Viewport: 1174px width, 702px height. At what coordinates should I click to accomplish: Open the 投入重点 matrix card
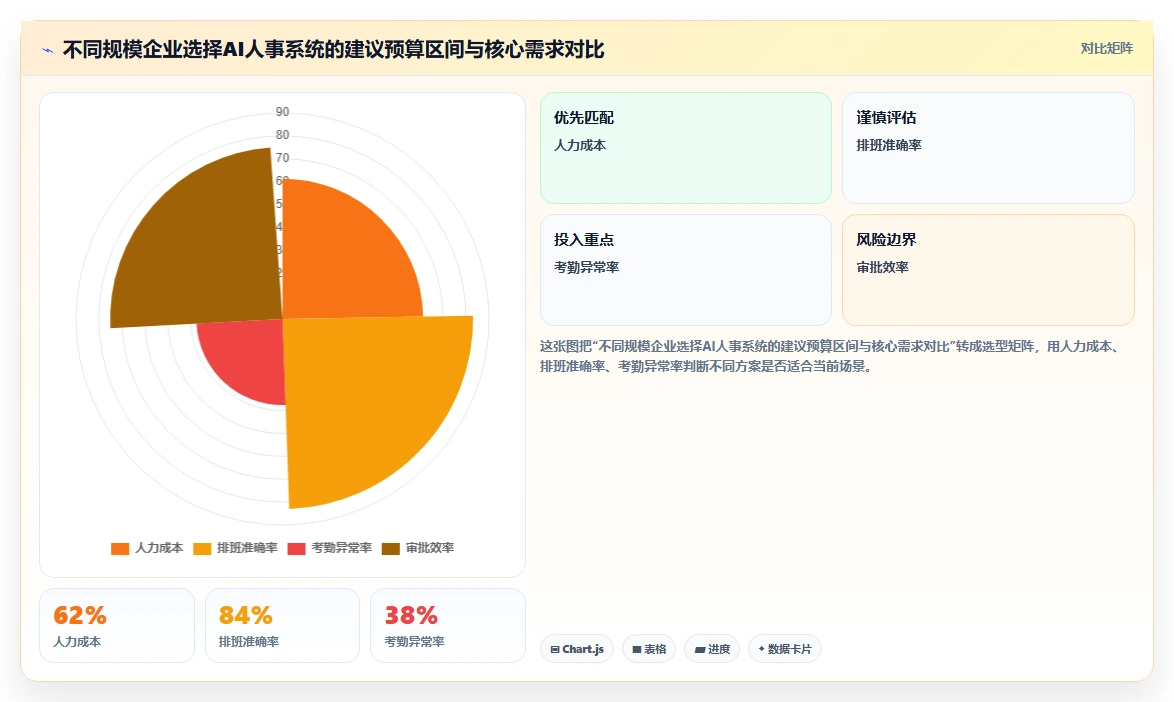[x=686, y=270]
